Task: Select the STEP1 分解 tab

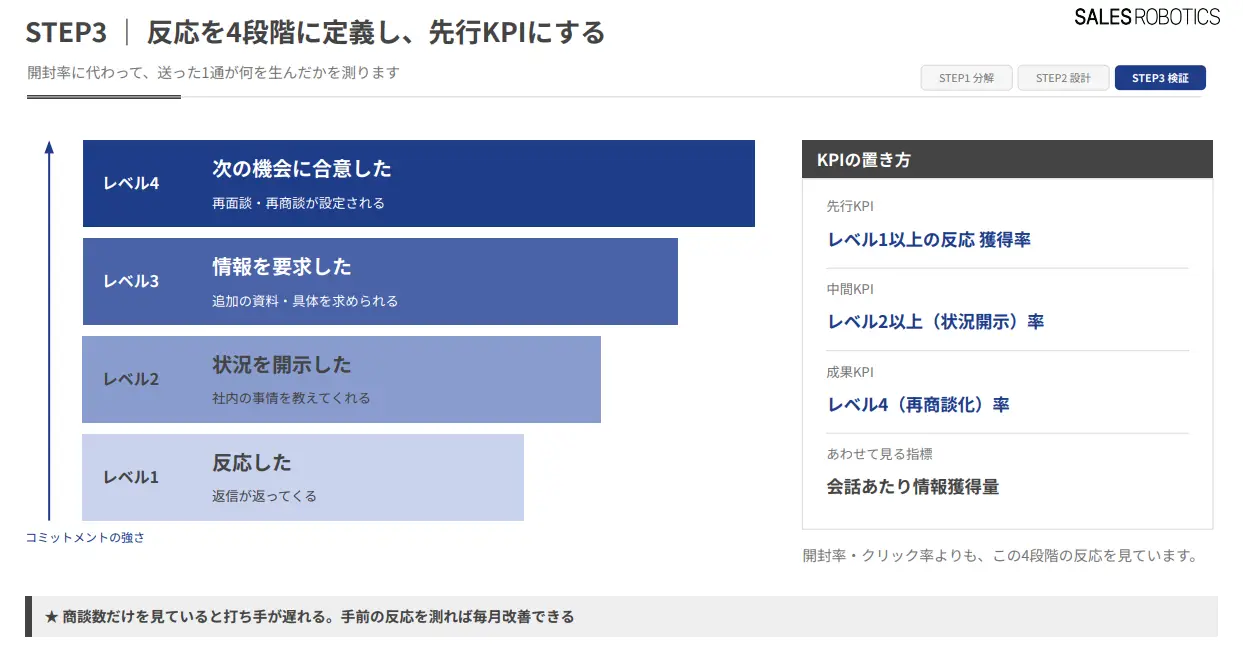Action: [966, 78]
